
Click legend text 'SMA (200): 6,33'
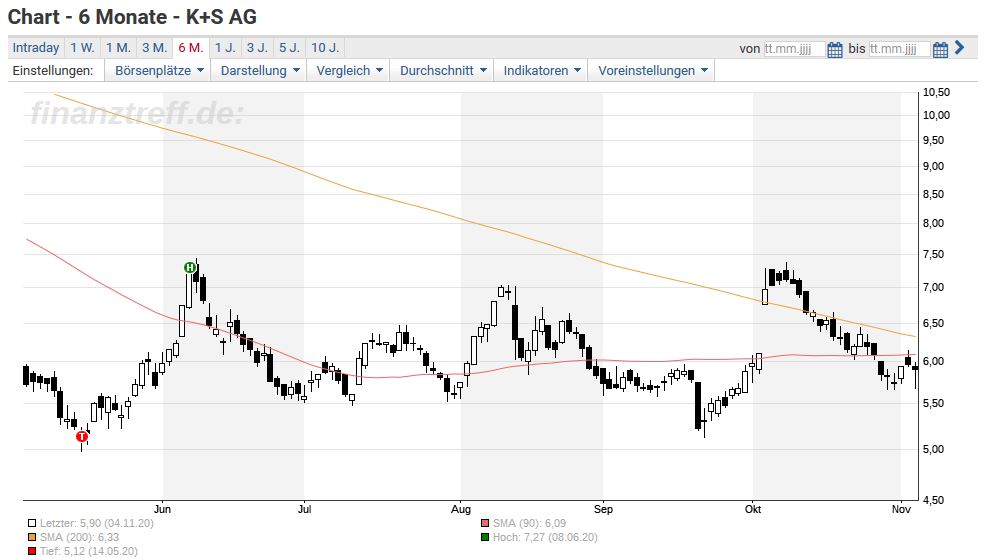click(79, 537)
